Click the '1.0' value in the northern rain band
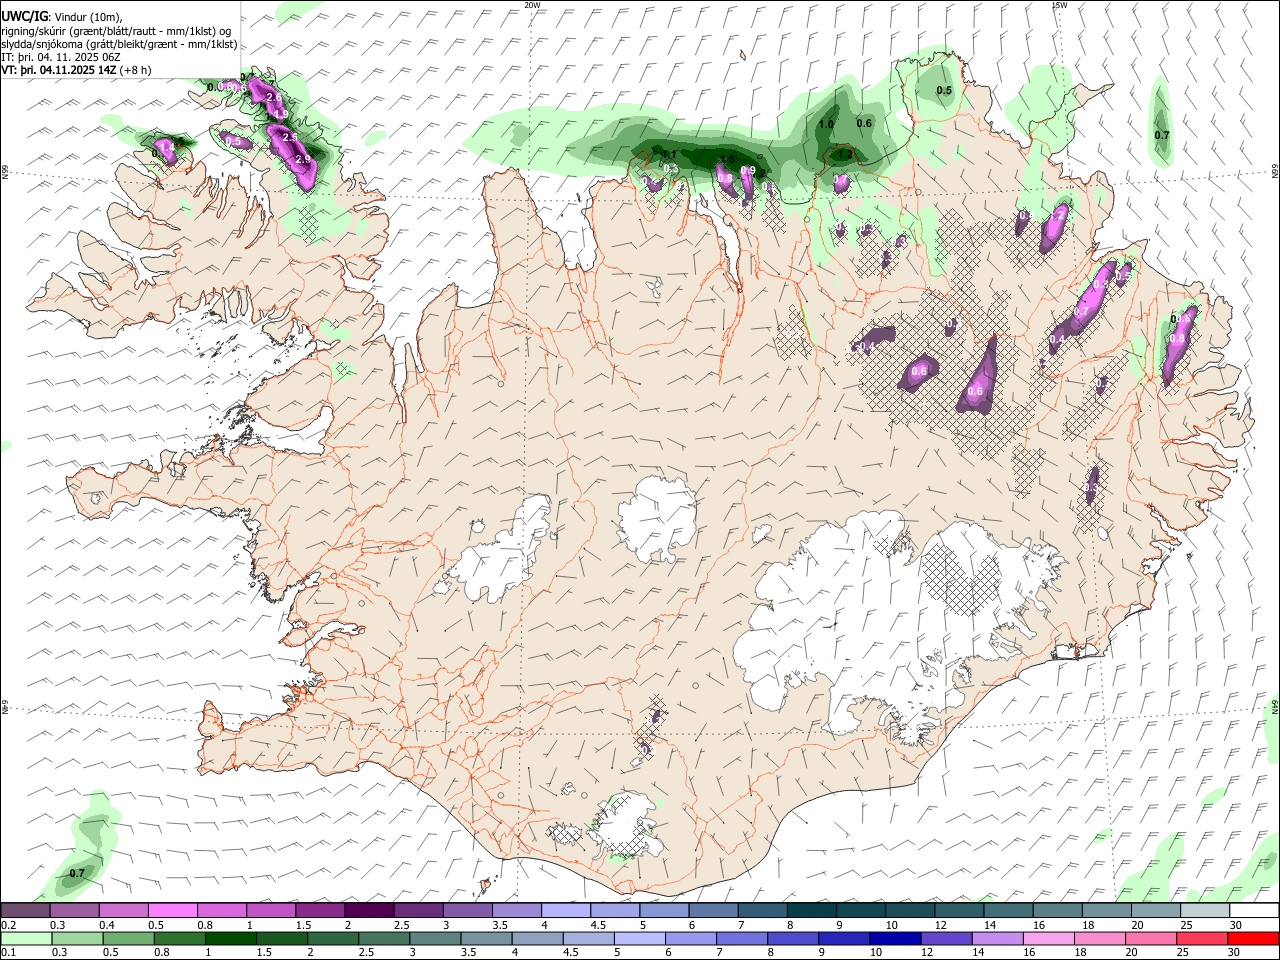Viewport: 1280px width, 960px height. [826, 124]
